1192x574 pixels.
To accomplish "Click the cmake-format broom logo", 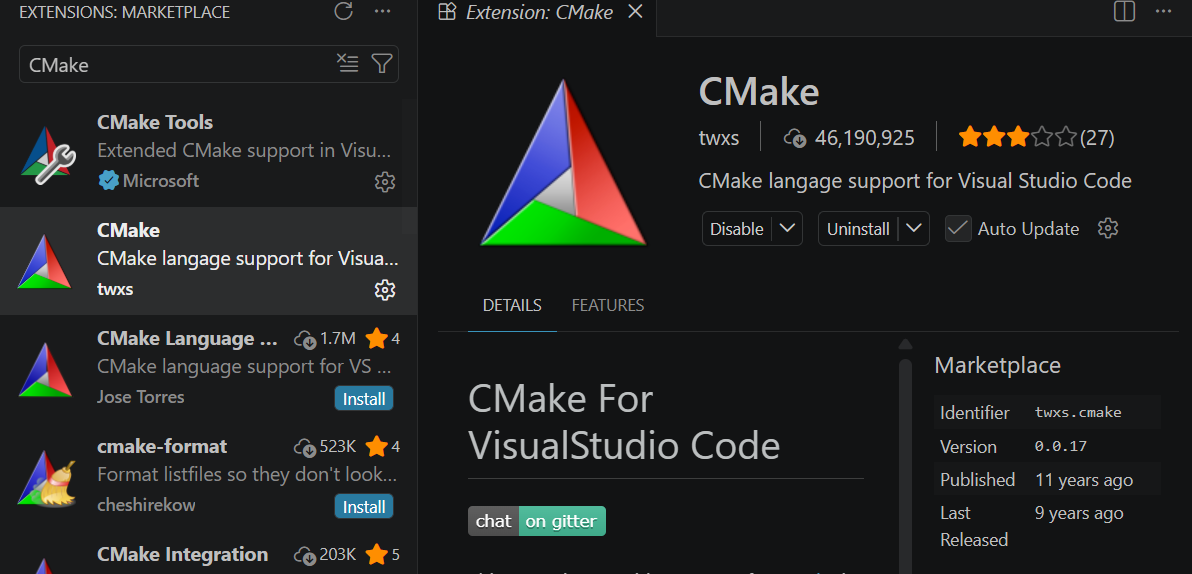I will coord(46,477).
